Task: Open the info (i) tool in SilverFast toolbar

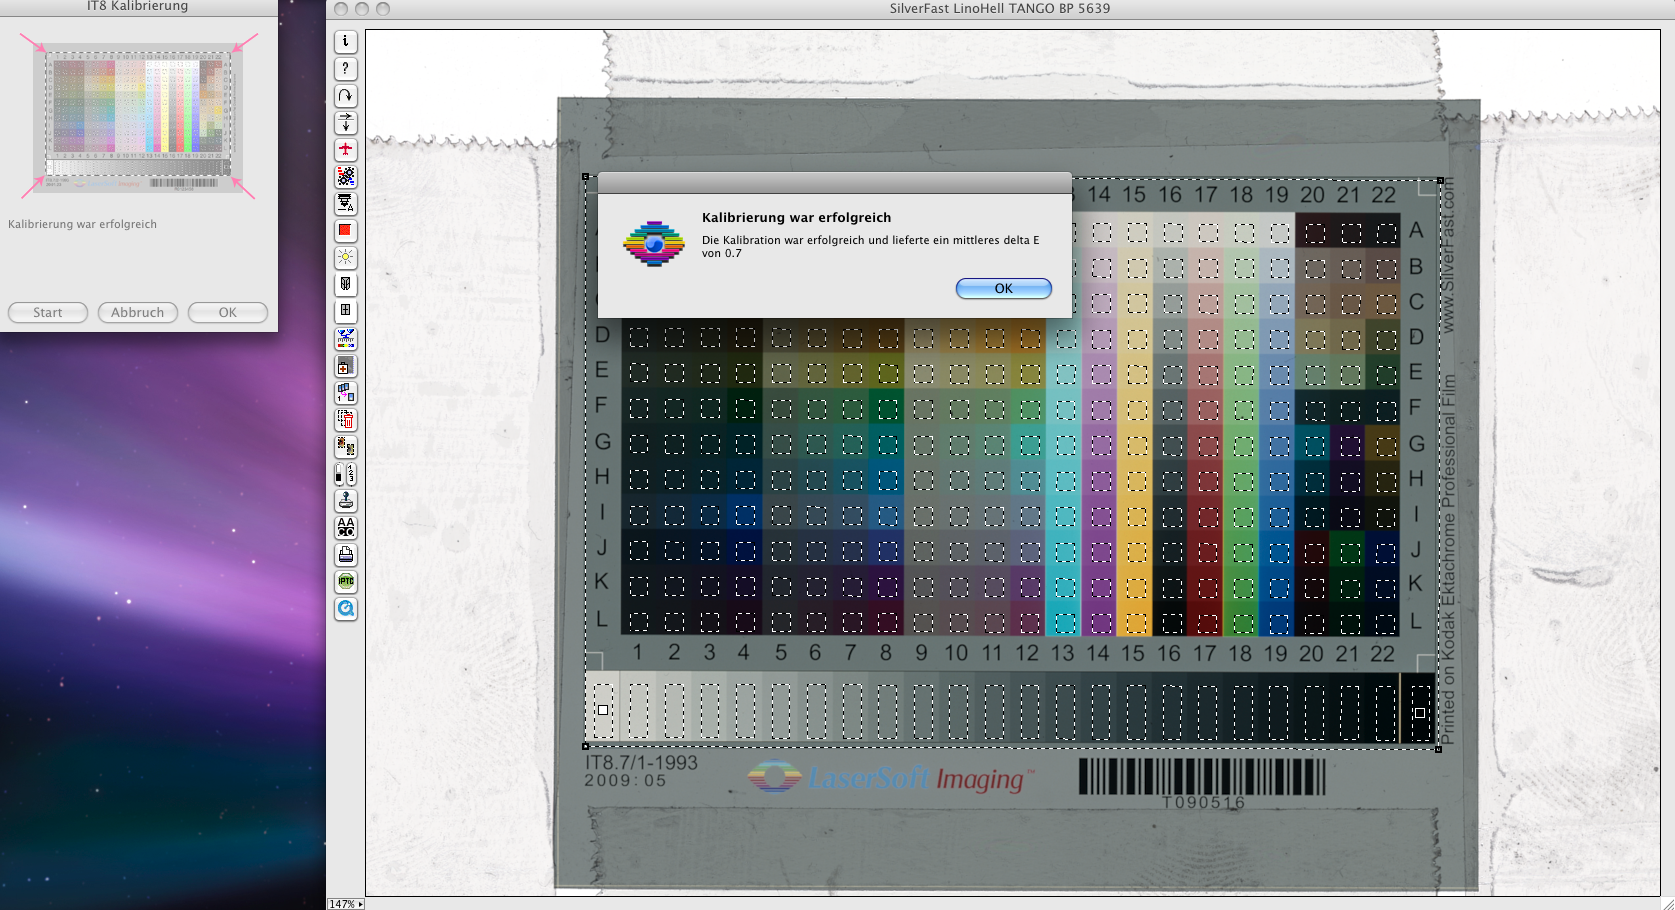Action: tap(345, 41)
